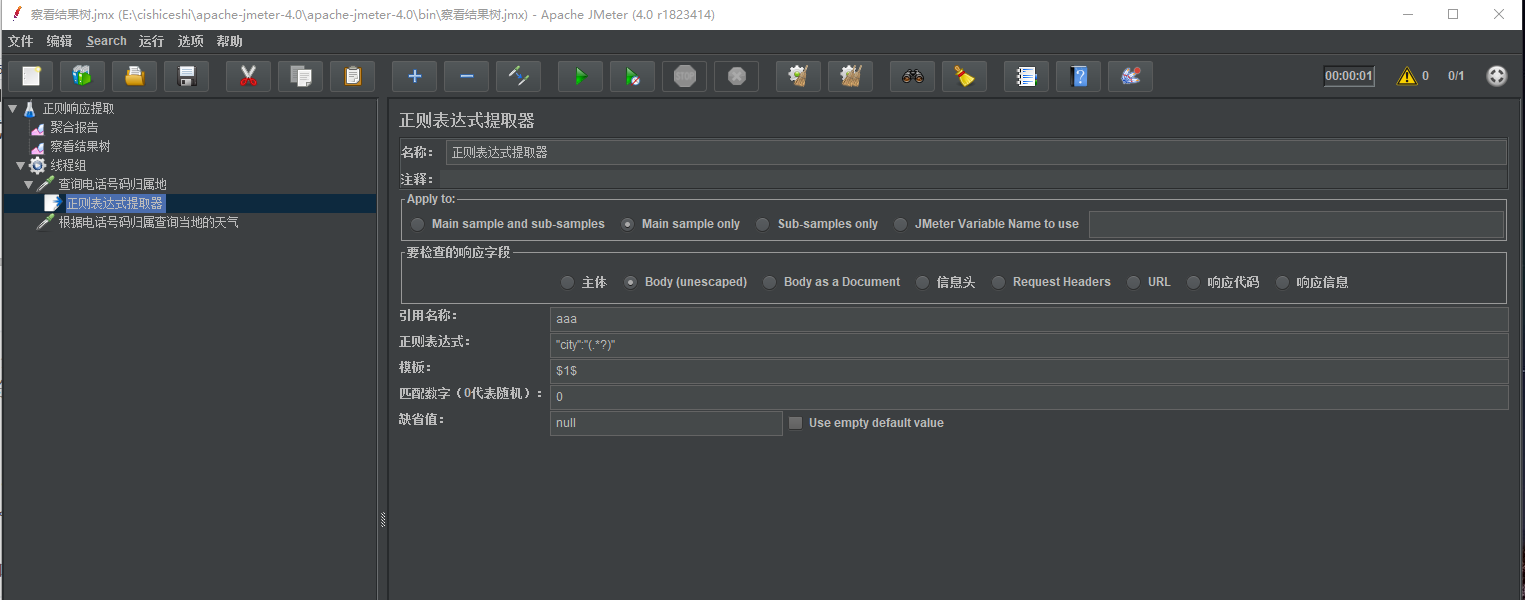Open the Search menu
The width and height of the screenshot is (1525, 600).
coord(106,41)
